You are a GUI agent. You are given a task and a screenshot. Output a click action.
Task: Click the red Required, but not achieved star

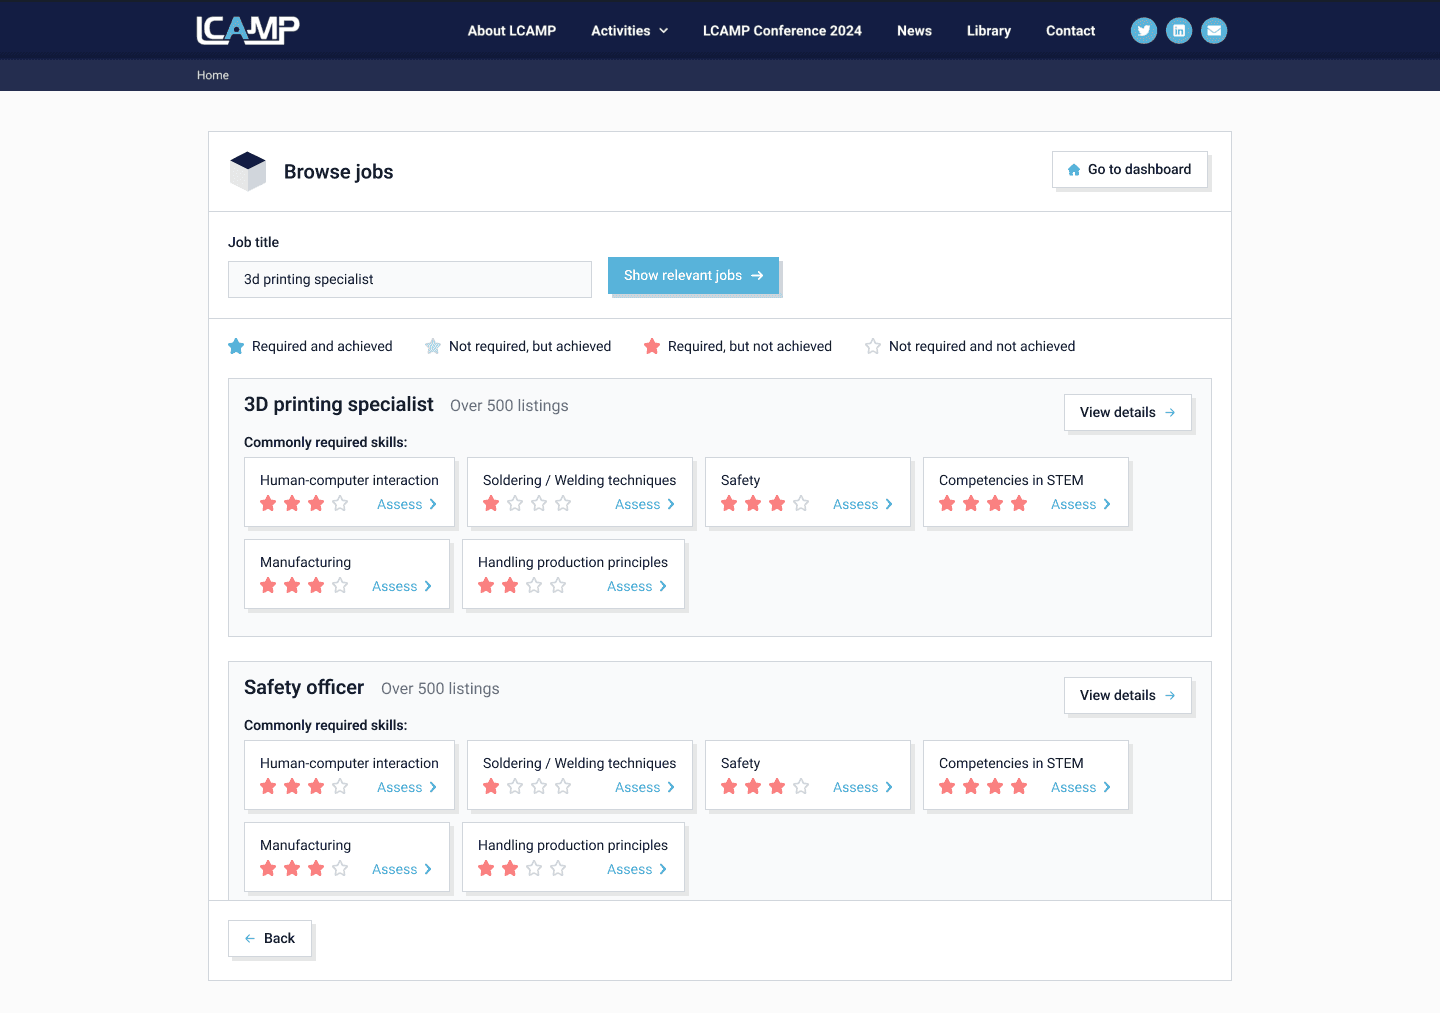click(652, 346)
